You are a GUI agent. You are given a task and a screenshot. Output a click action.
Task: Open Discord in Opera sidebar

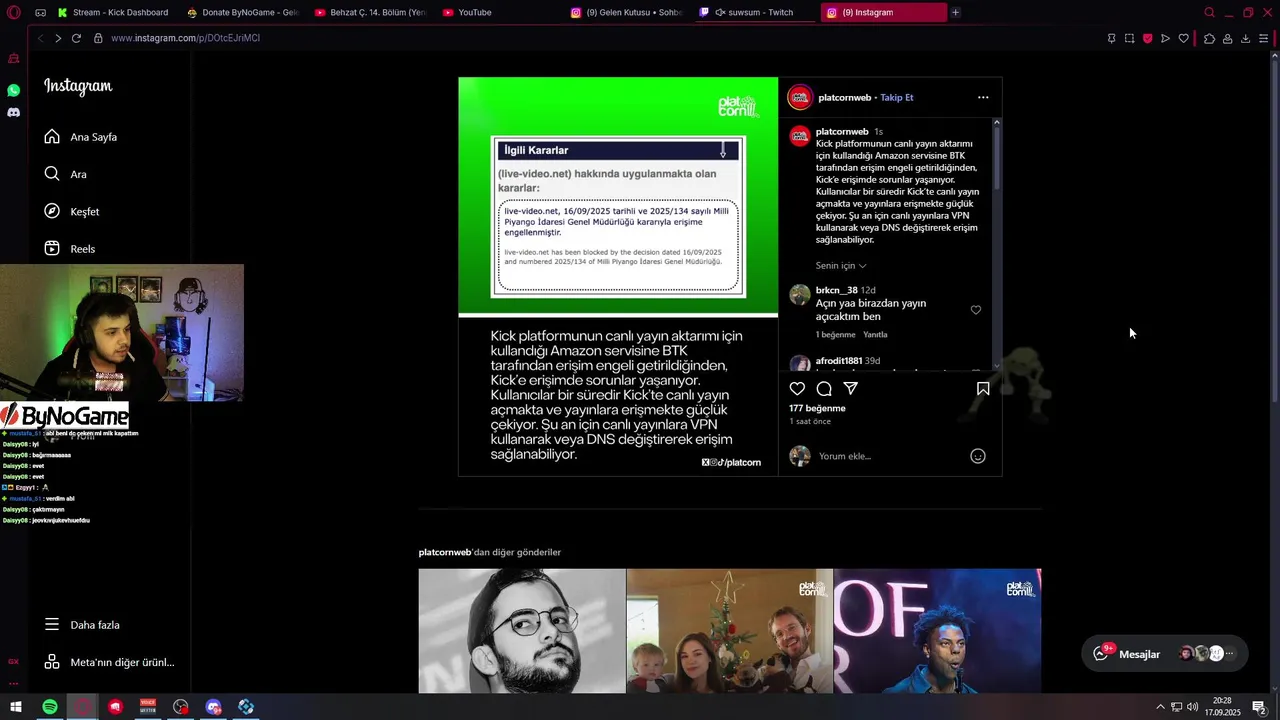pyautogui.click(x=14, y=112)
